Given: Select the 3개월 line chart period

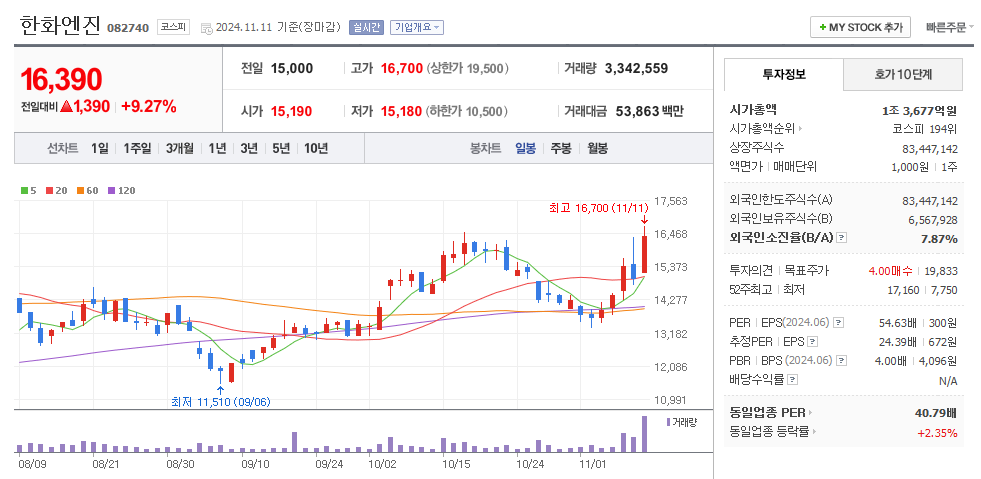Looking at the screenshot, I should click(180, 149).
